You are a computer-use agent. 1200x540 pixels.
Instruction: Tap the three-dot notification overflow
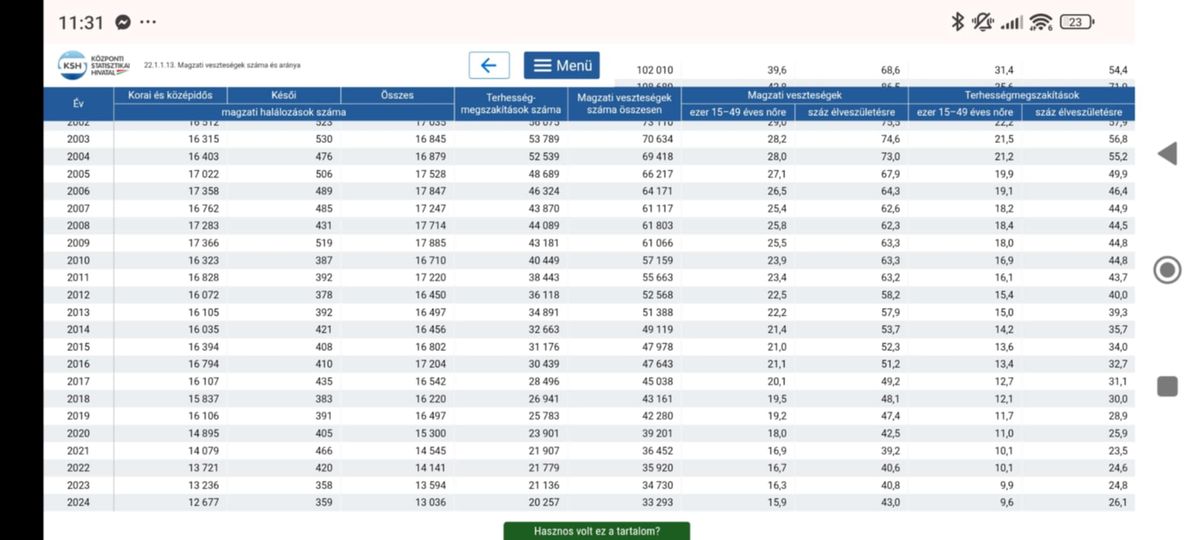148,22
